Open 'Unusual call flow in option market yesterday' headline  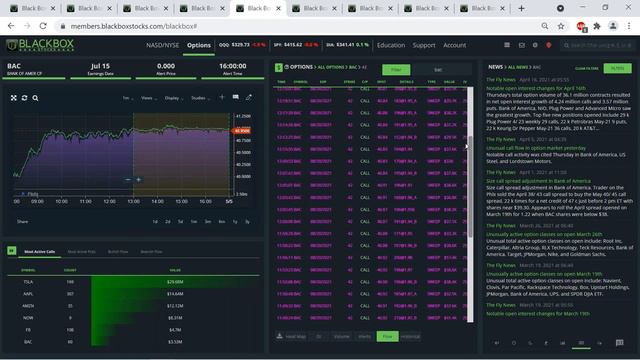[x=536, y=148]
